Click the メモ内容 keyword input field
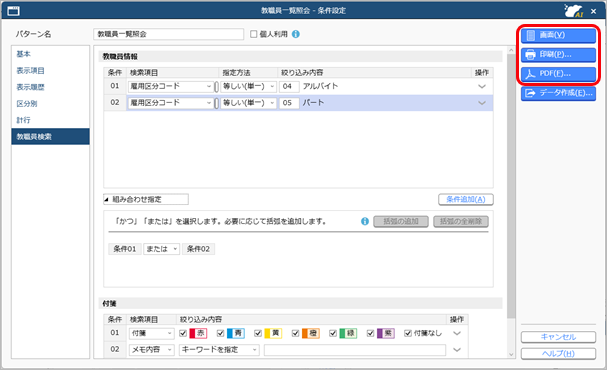Viewport: 607px width, 370px height. pos(355,350)
